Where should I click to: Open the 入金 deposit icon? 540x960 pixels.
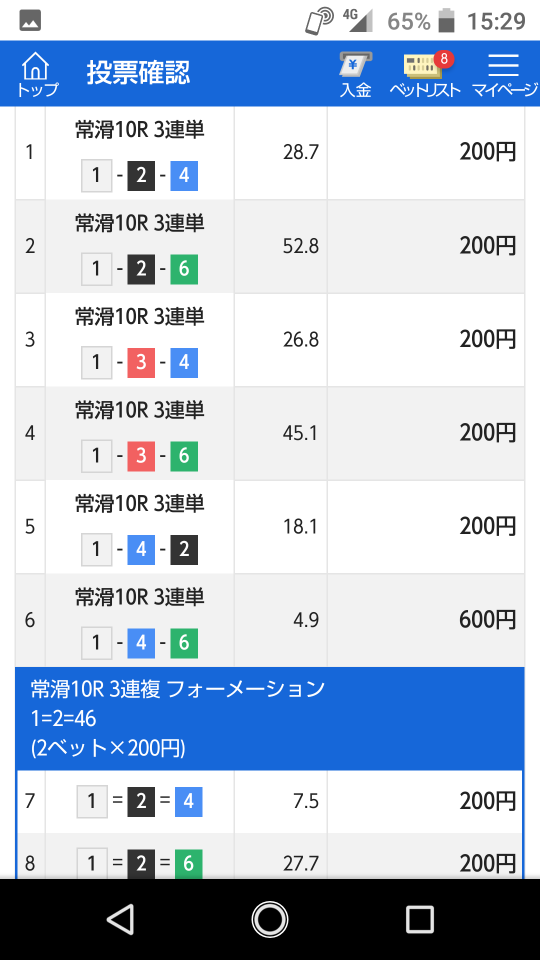point(356,73)
